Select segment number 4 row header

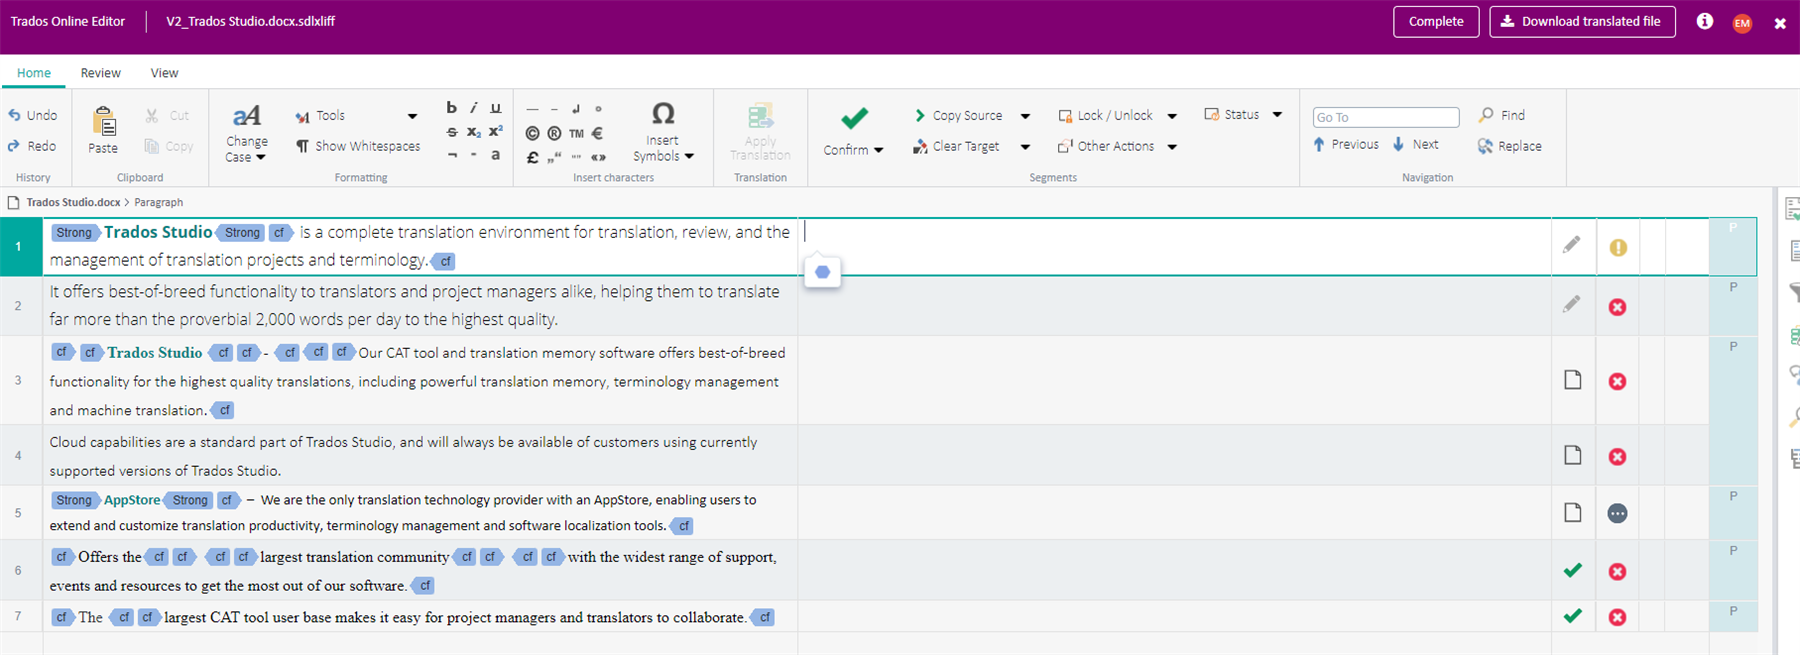[x=19, y=455]
